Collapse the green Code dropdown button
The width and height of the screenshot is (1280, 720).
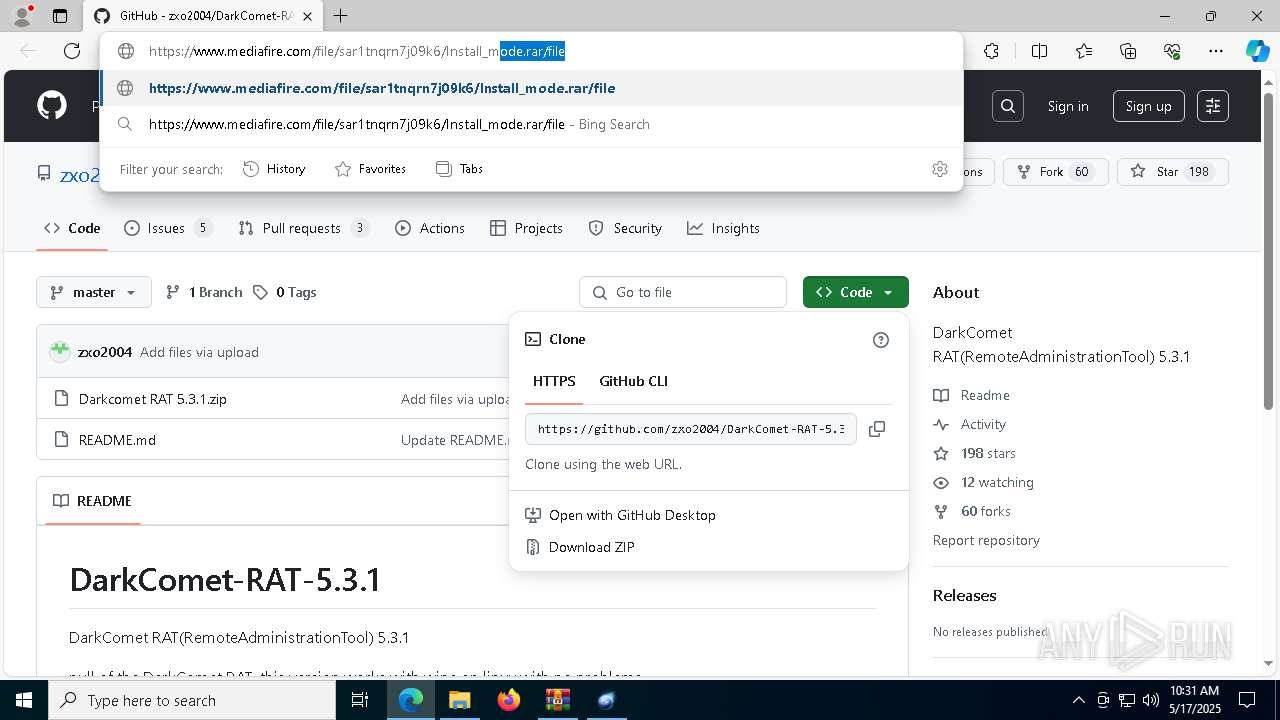tap(855, 292)
